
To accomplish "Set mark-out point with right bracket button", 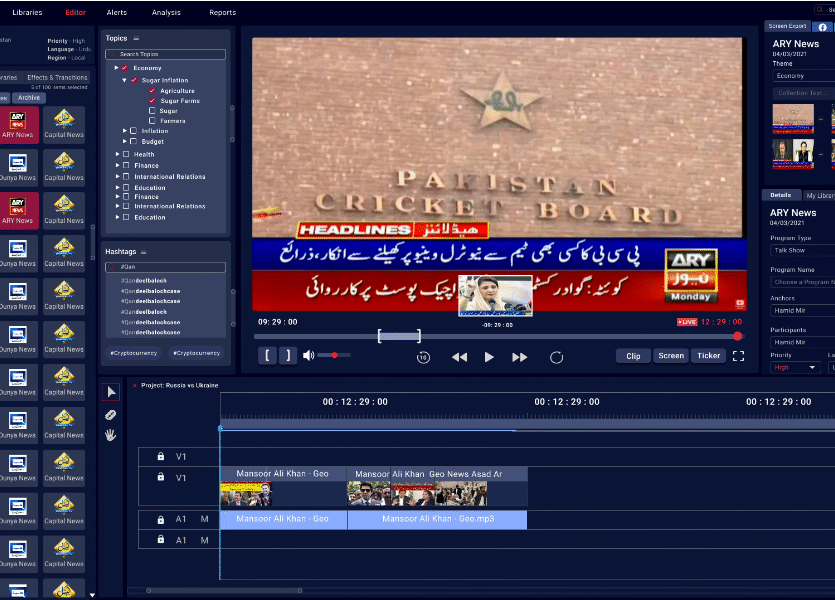I will pyautogui.click(x=288, y=356).
